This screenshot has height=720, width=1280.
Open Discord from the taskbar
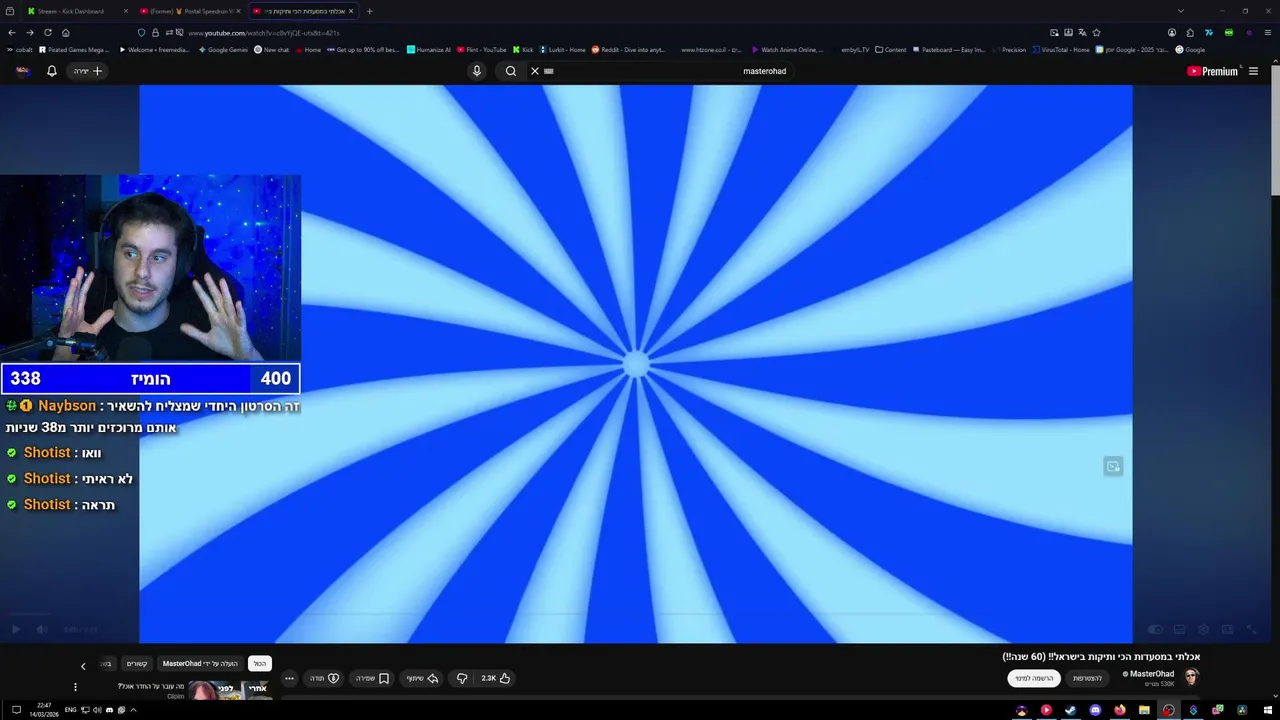pyautogui.click(x=1095, y=710)
